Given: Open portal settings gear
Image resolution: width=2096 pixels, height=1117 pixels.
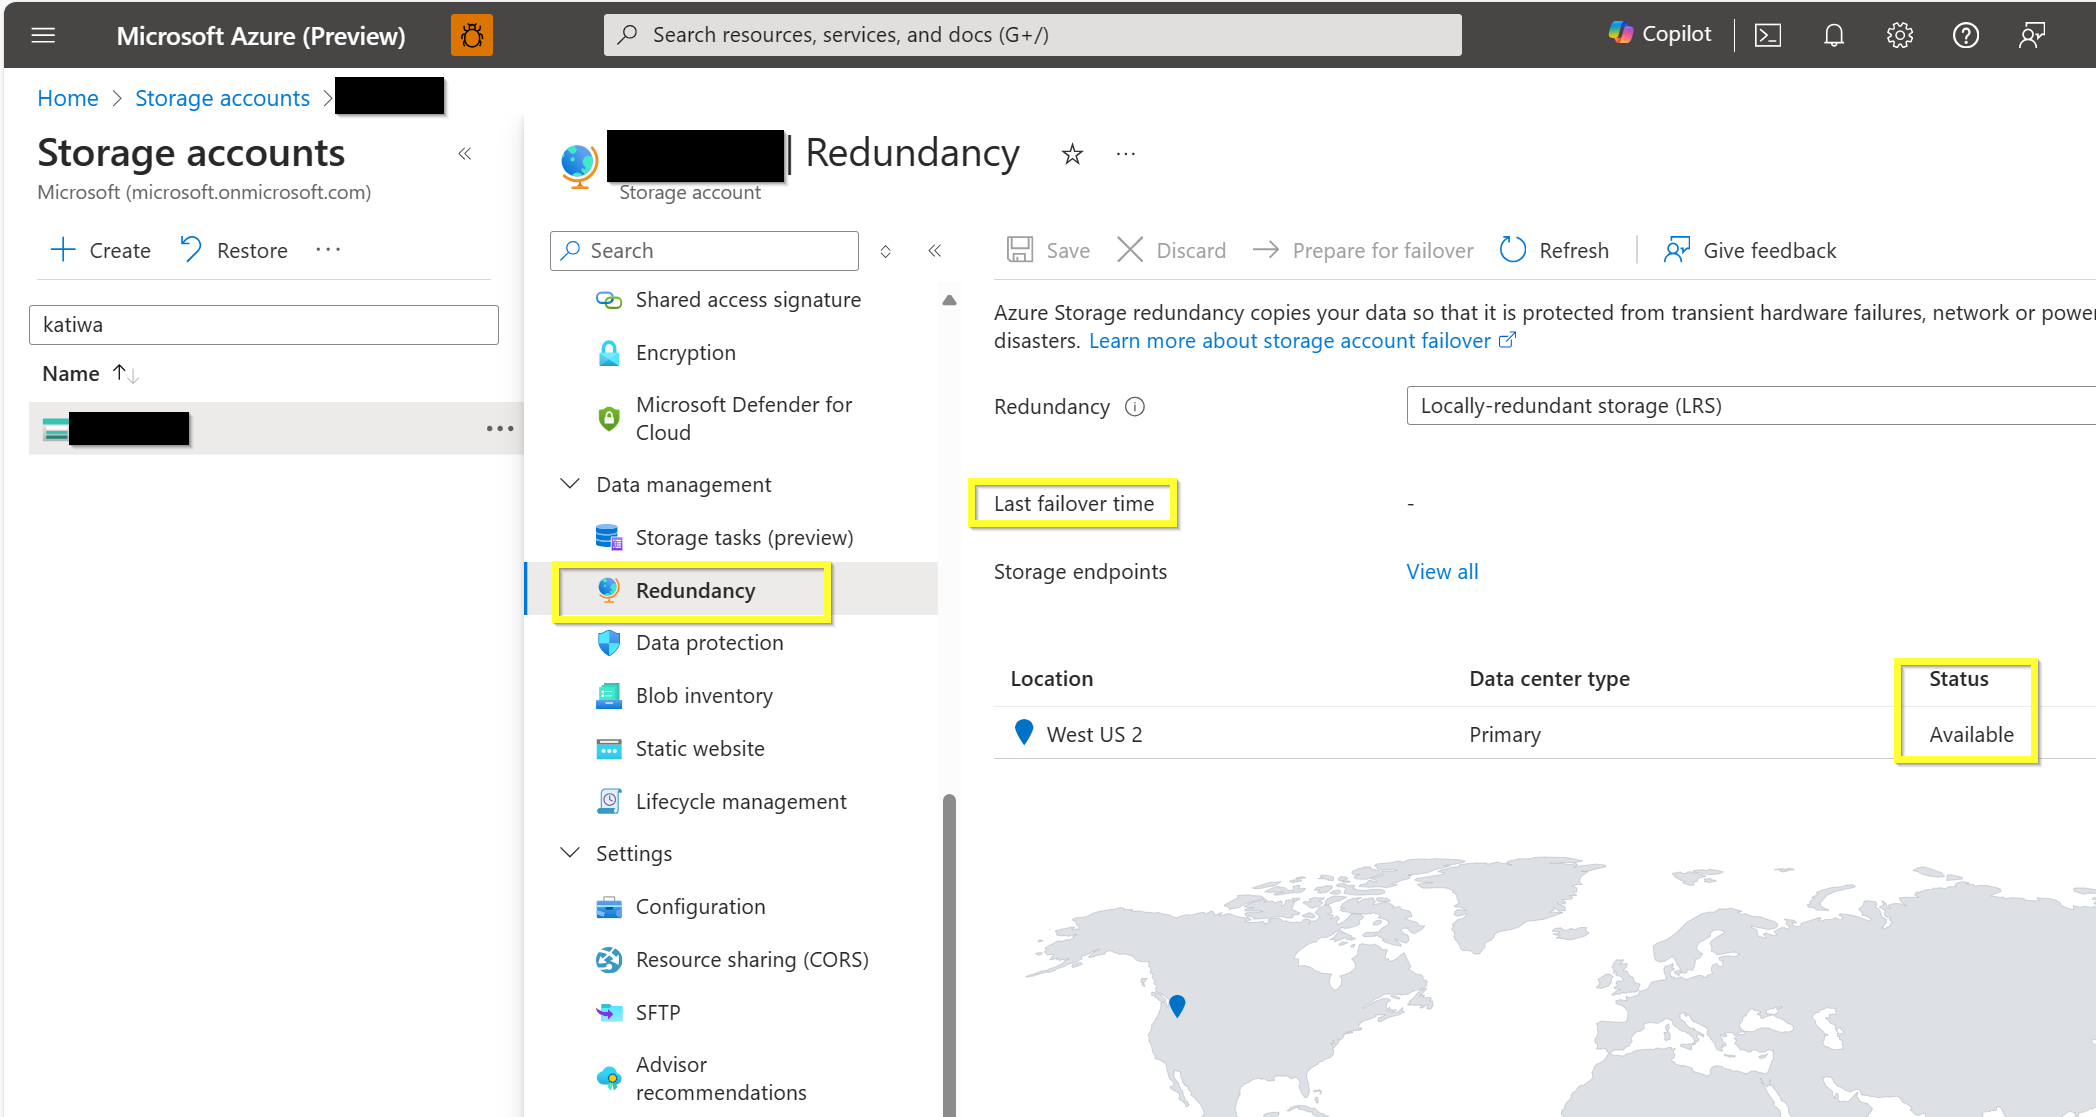Looking at the screenshot, I should point(1900,35).
